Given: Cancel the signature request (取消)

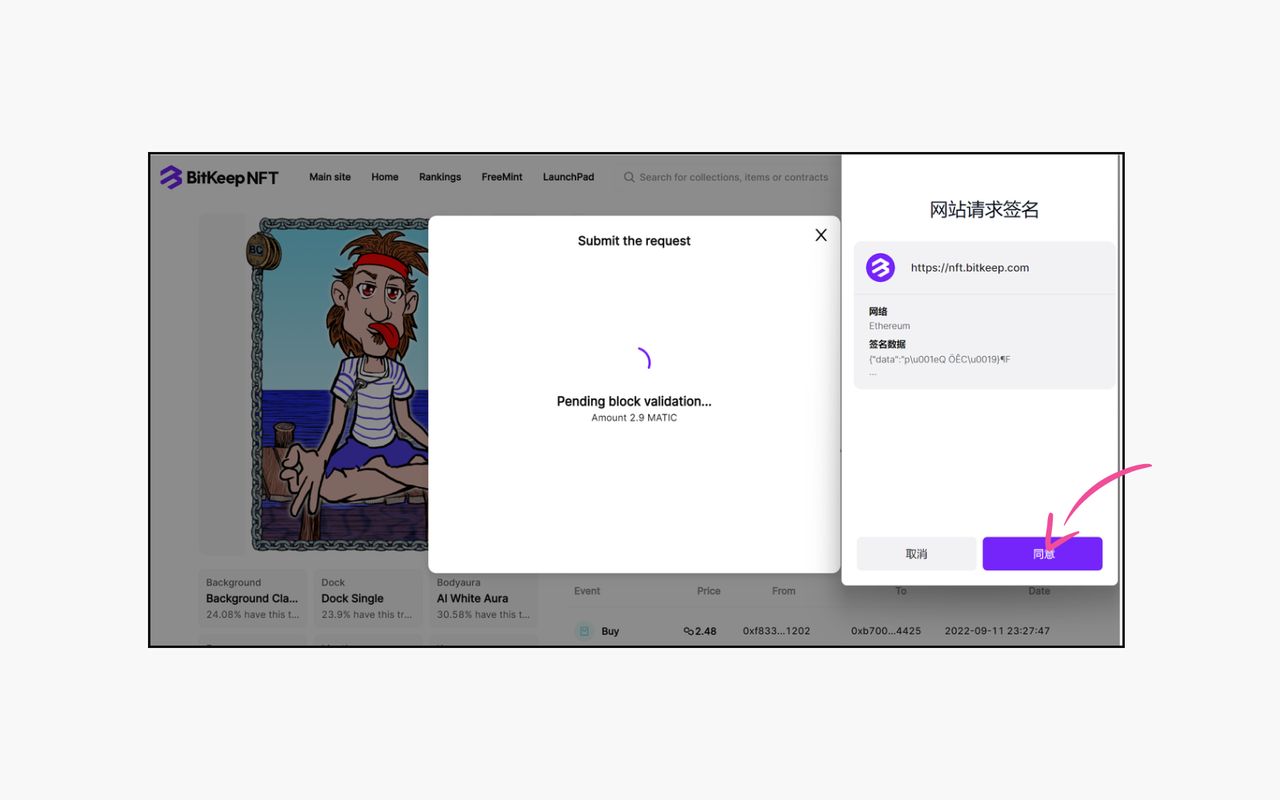Looking at the screenshot, I should tap(917, 554).
